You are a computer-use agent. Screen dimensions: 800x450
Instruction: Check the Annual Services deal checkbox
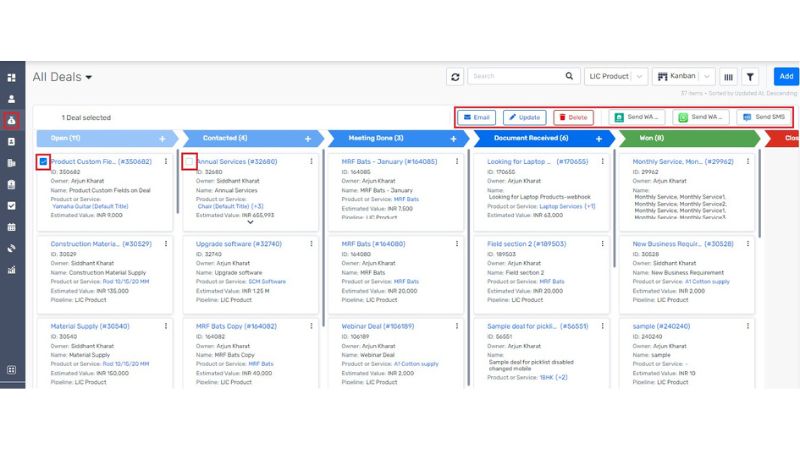coord(189,162)
